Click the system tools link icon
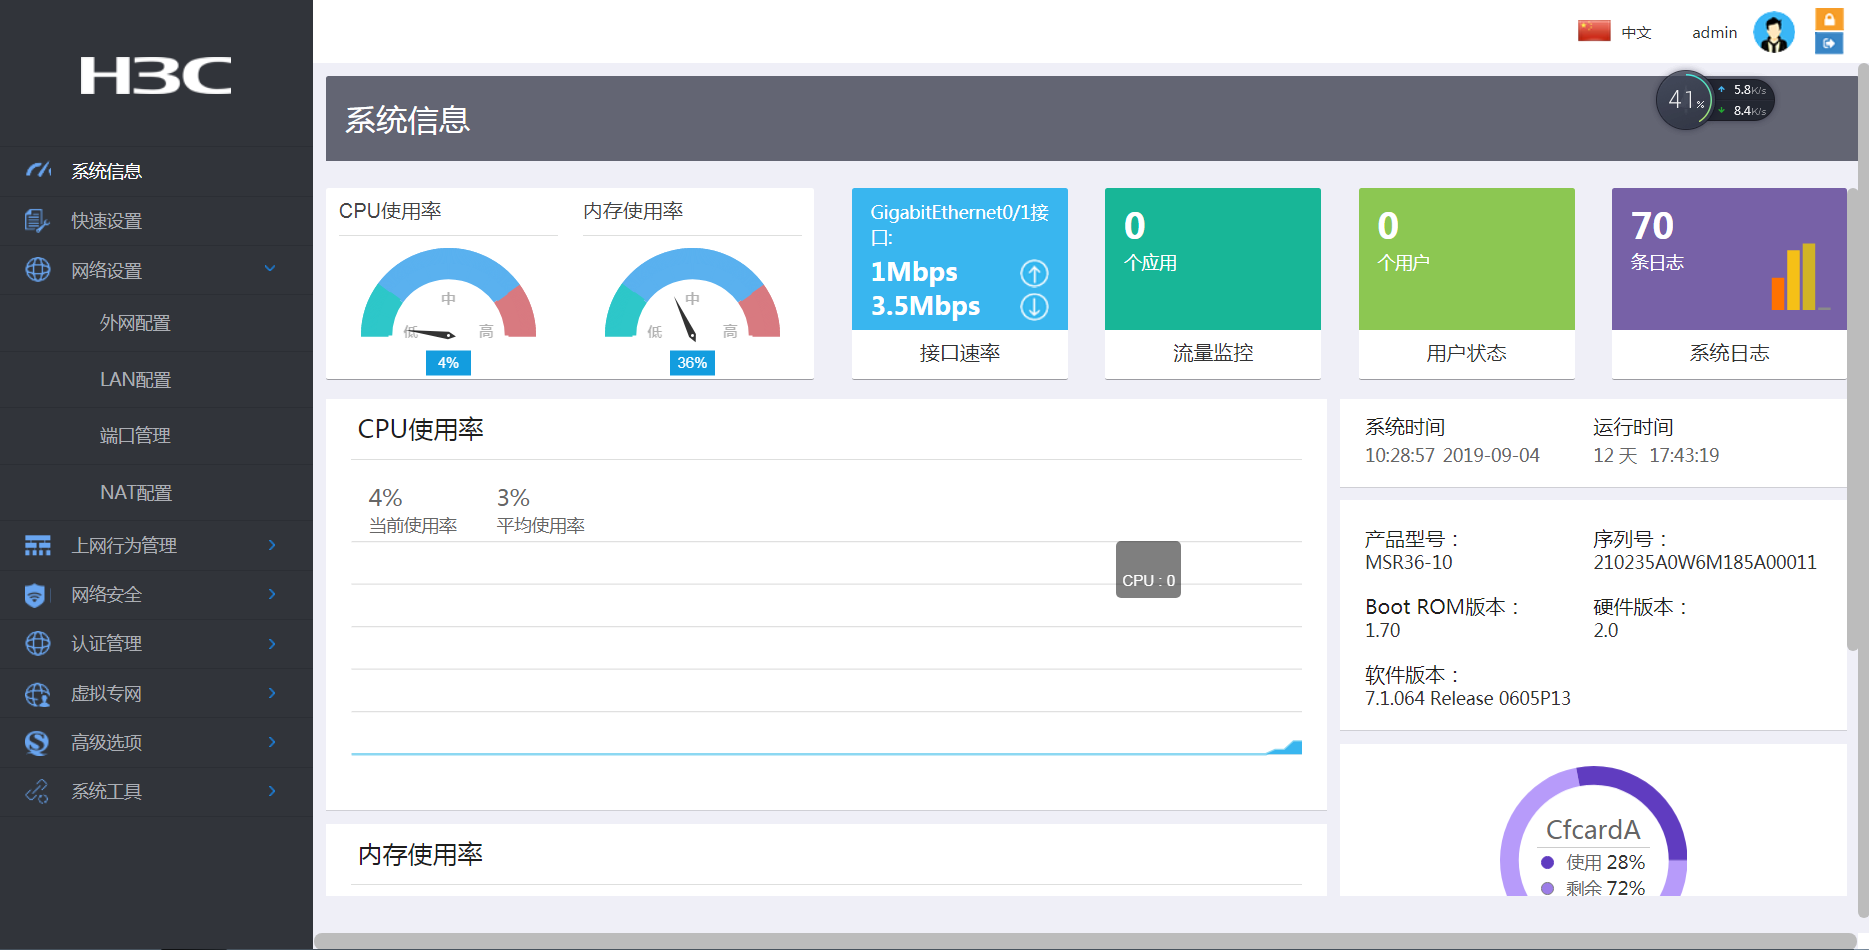Screen dimensions: 1869x950 point(37,791)
